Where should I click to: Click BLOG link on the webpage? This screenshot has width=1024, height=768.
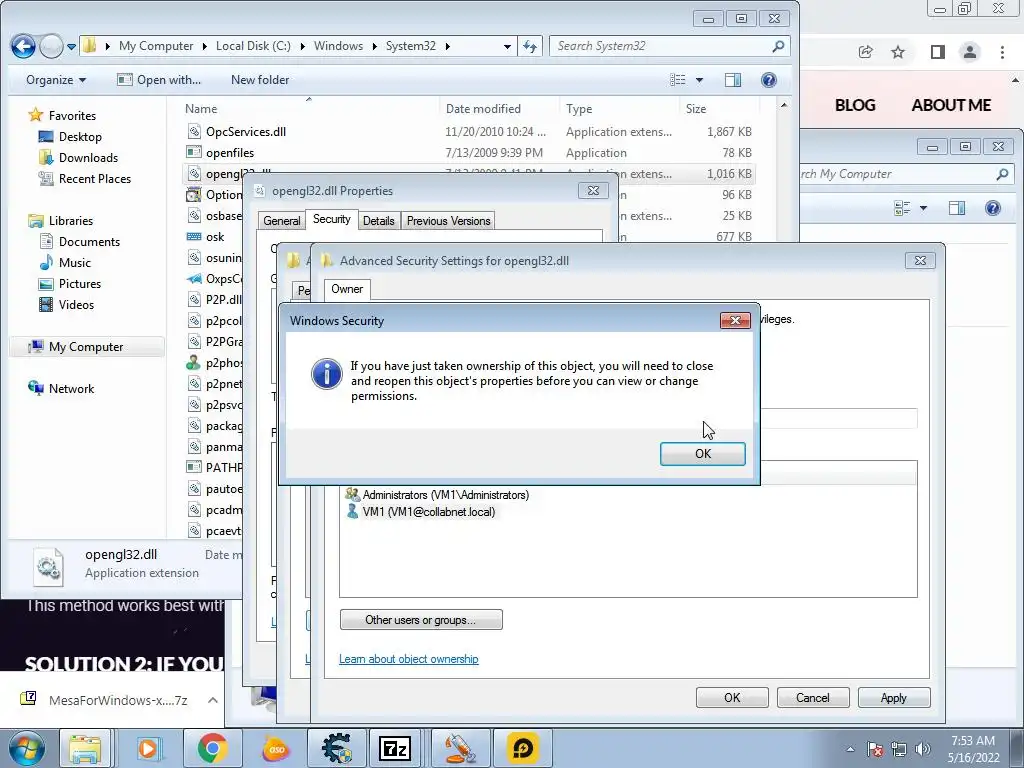point(855,105)
